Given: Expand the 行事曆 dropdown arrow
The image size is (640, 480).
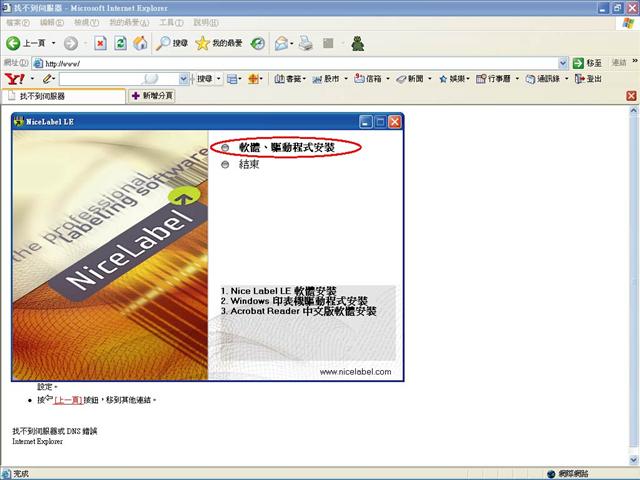Looking at the screenshot, I should click(x=517, y=79).
